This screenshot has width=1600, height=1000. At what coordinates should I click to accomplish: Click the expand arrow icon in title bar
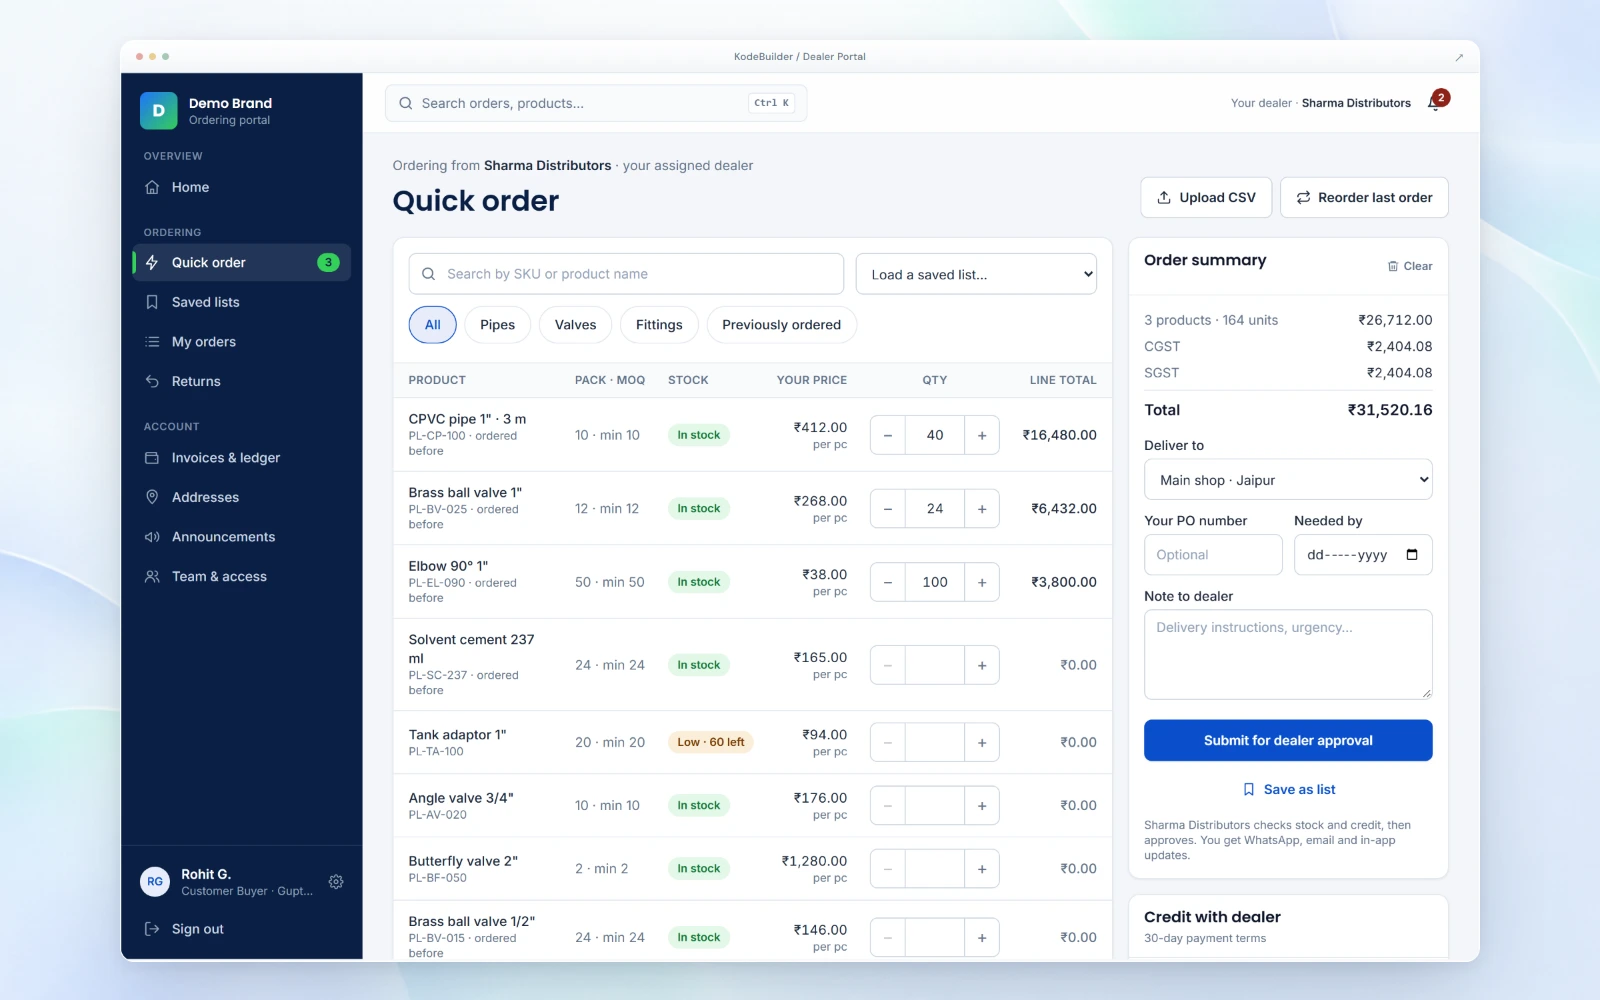(1459, 57)
